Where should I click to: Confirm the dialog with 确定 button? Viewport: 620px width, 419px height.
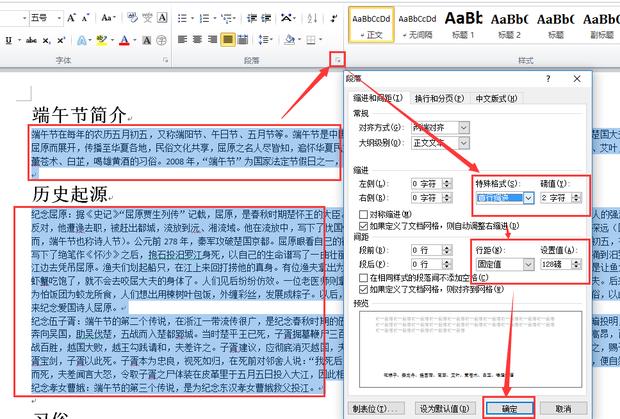[x=508, y=409]
